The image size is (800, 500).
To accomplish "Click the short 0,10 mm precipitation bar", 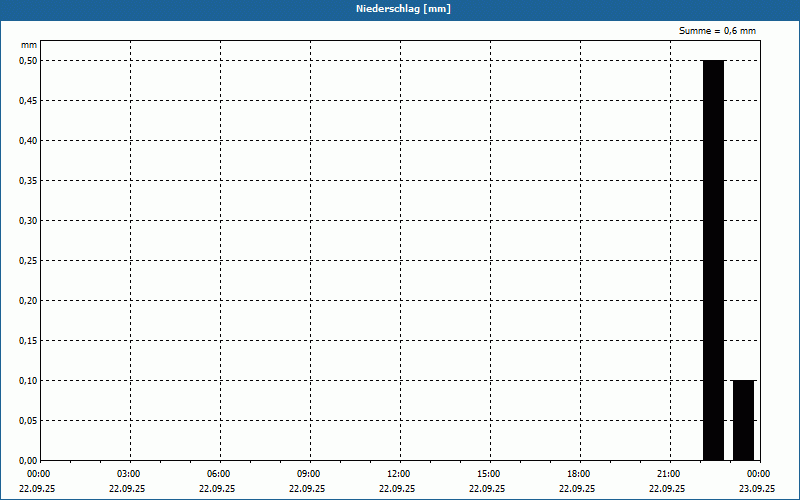I will click(743, 420).
